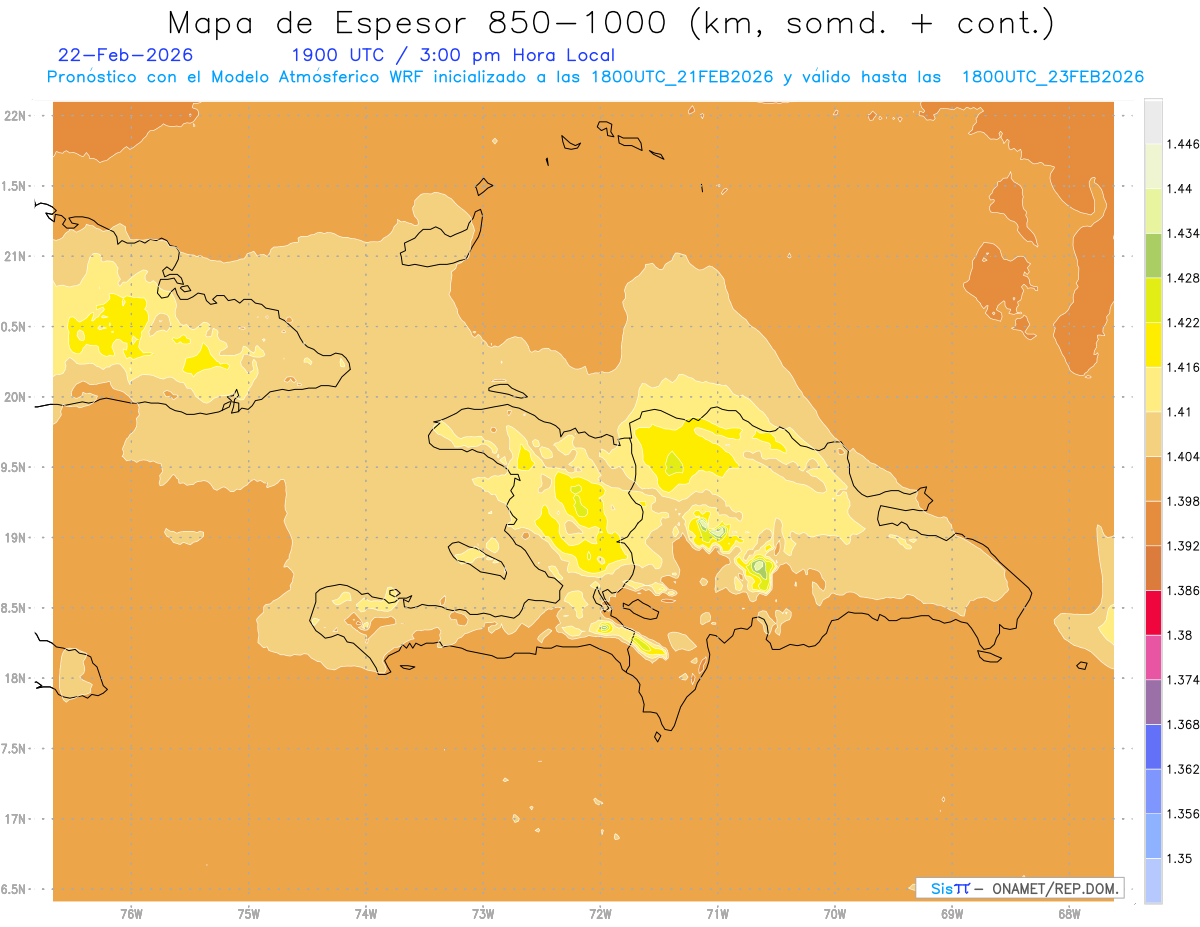Select the purple legend swatch above 1.368
Viewport: 1200px width, 927px height.
coord(1153,701)
